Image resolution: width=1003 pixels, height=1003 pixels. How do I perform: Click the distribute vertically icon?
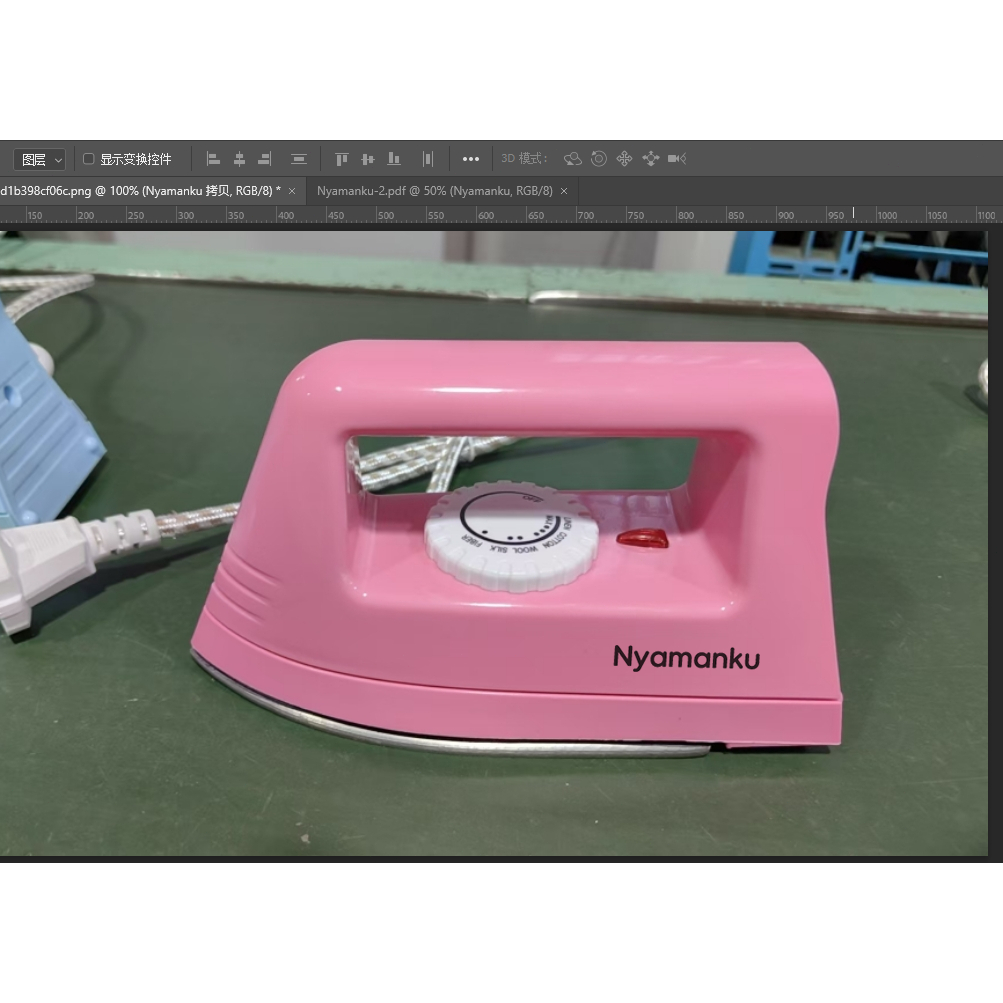pos(298,159)
